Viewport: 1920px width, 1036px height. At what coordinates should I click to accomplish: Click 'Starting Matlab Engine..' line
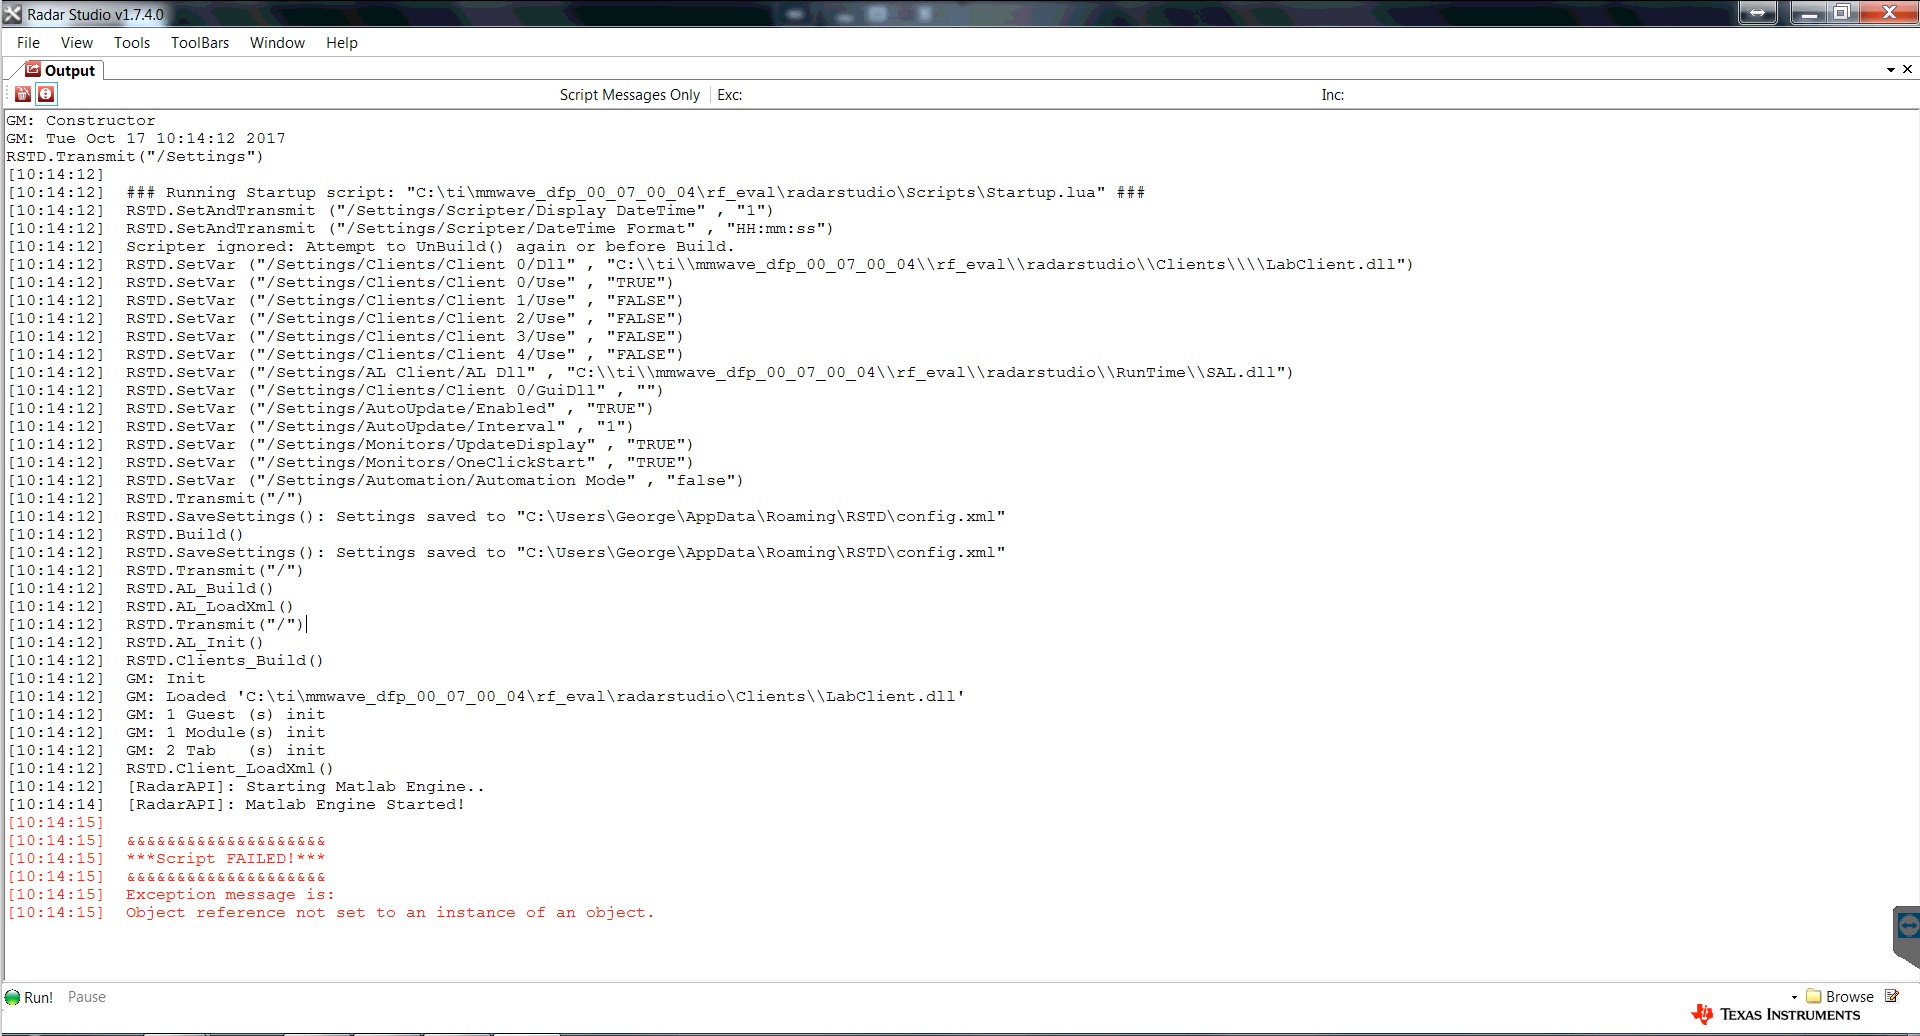306,786
